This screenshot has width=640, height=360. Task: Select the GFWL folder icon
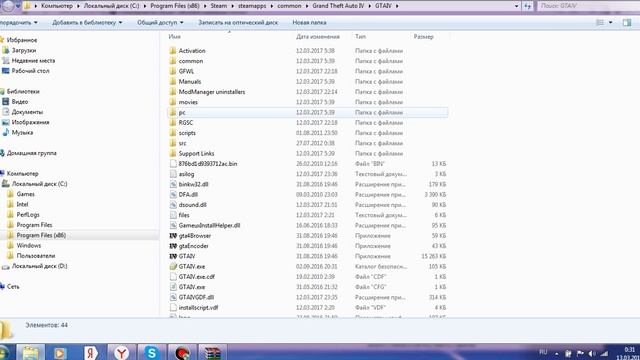pos(173,71)
